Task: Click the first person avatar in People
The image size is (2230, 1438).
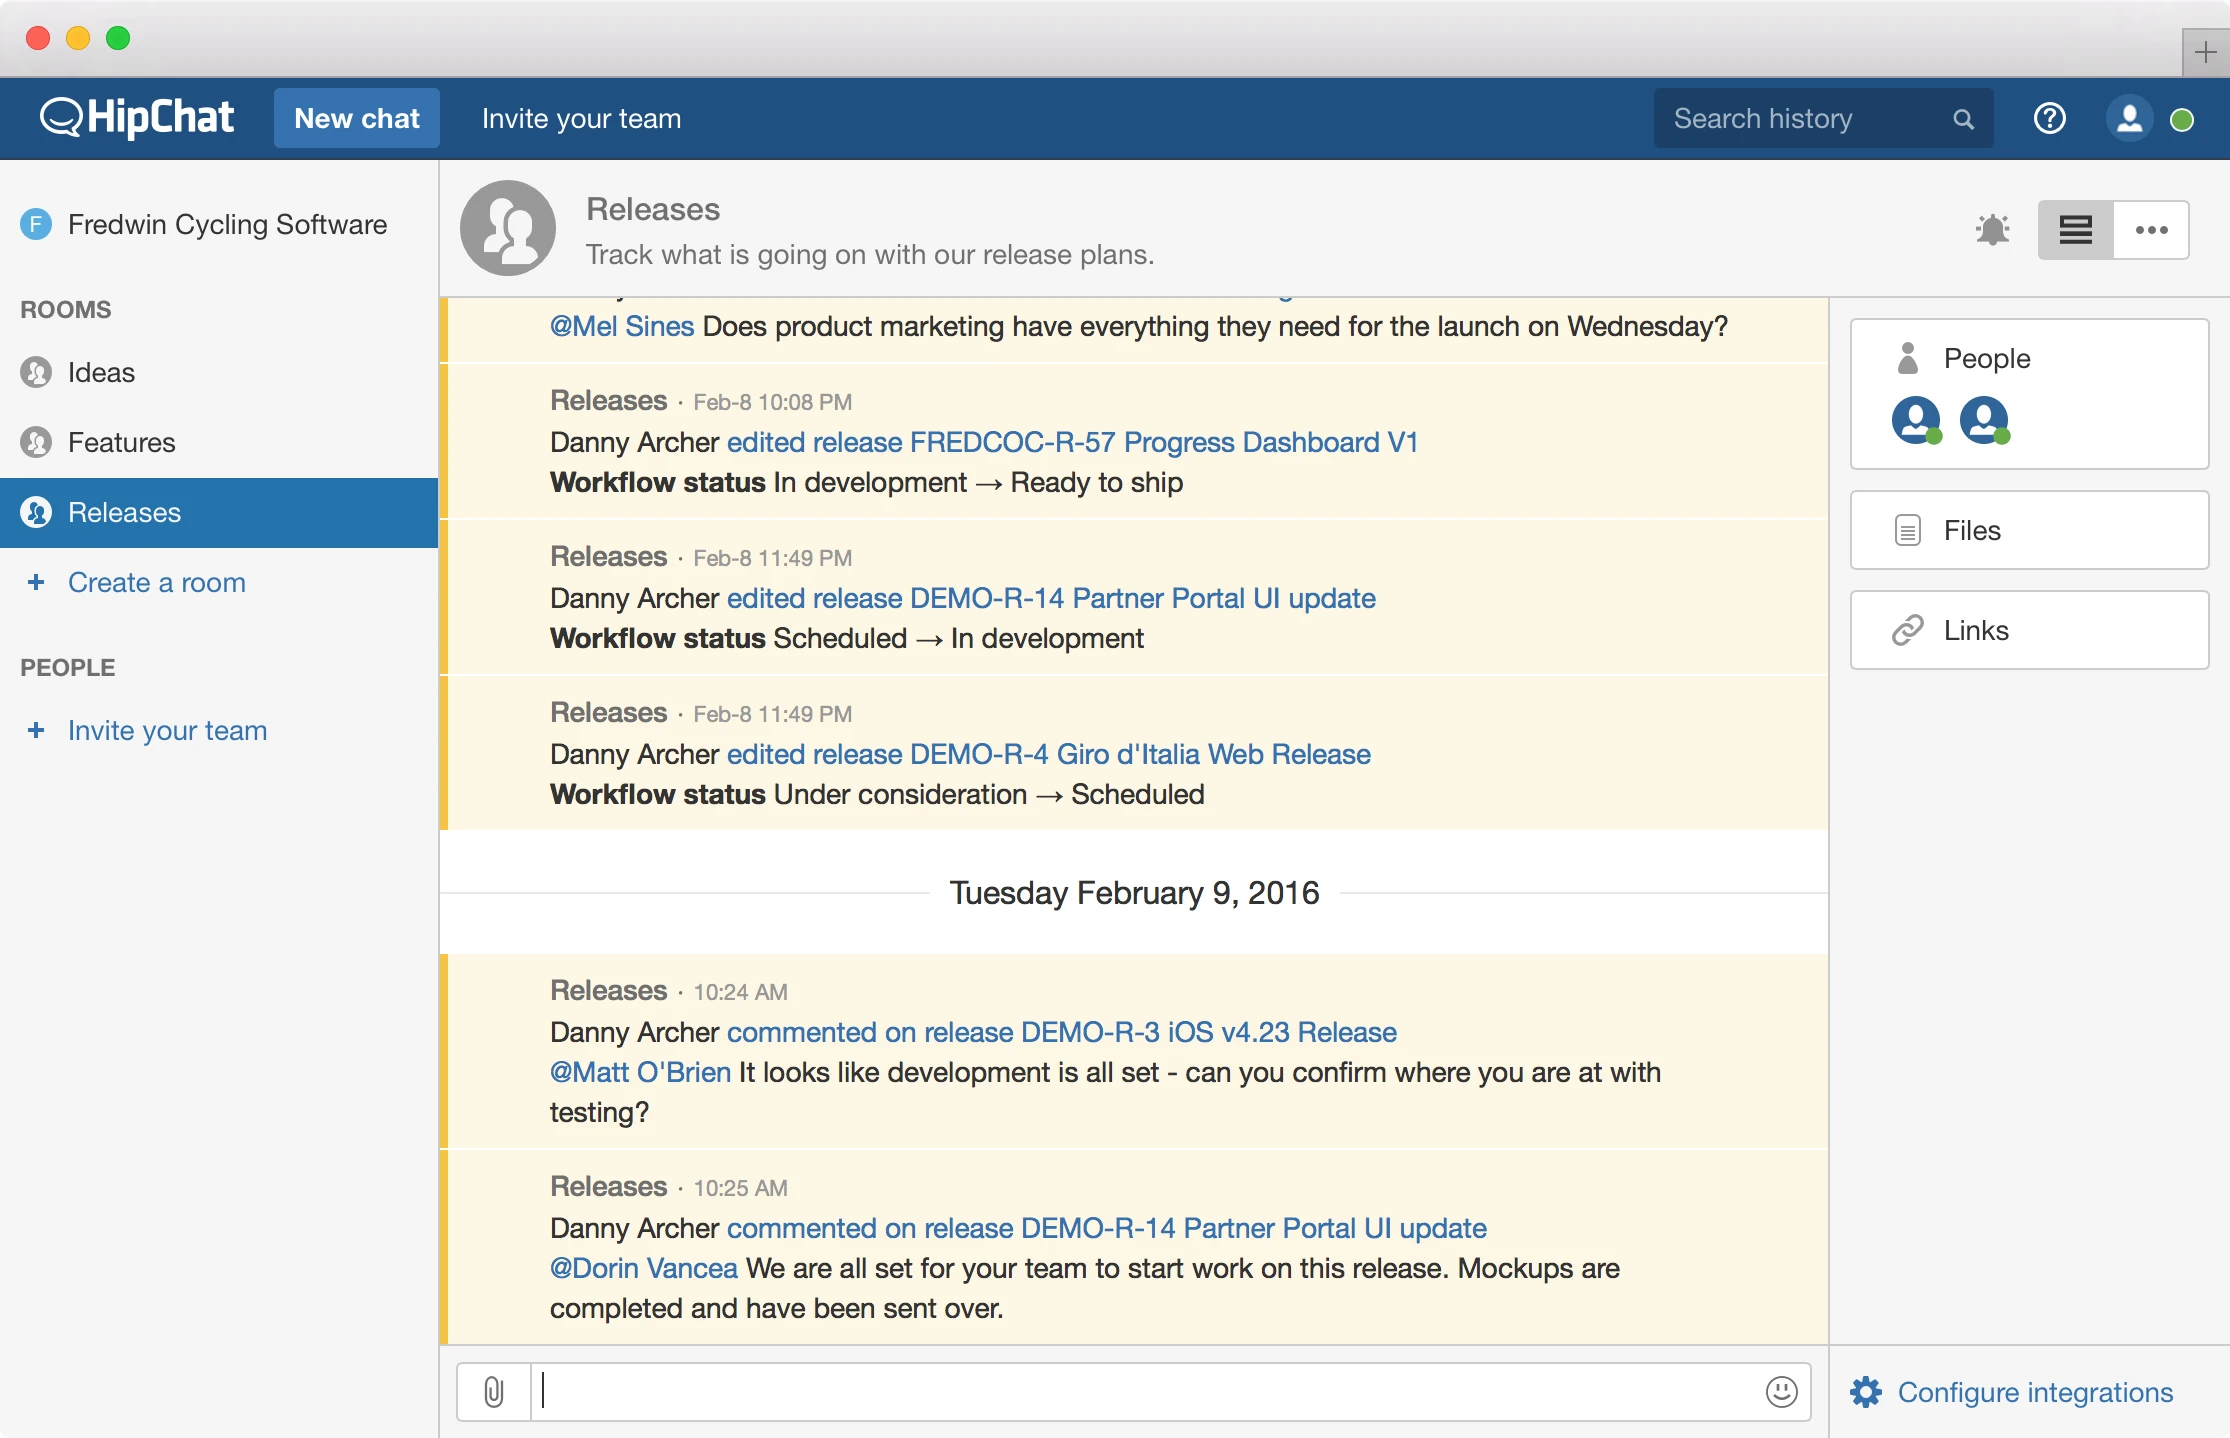Action: 1915,420
